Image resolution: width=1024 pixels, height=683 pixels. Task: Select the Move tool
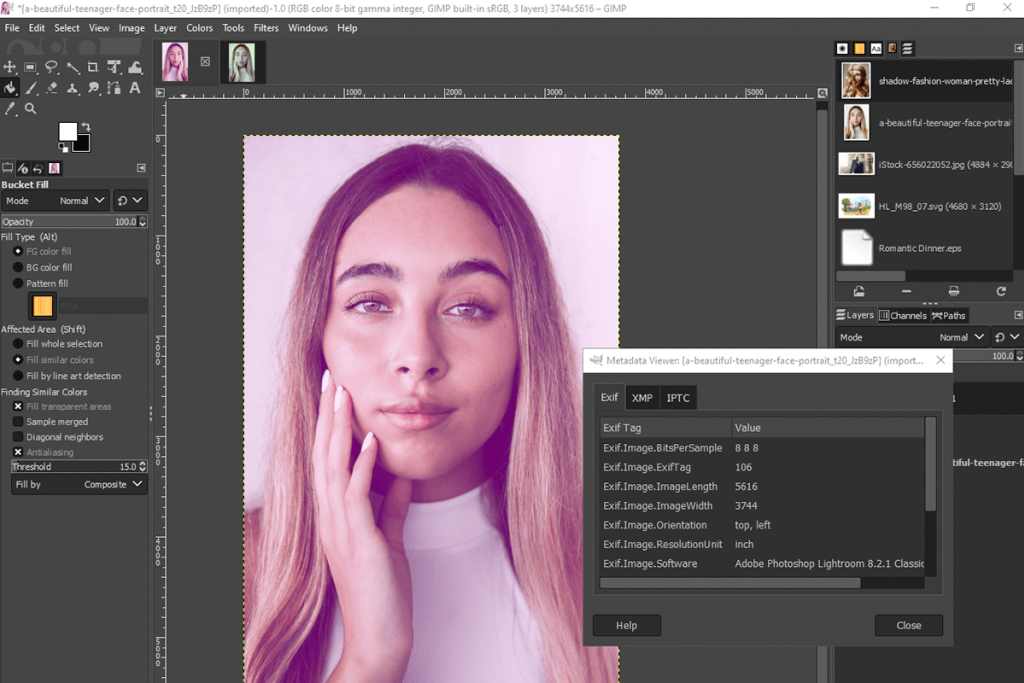[10, 66]
